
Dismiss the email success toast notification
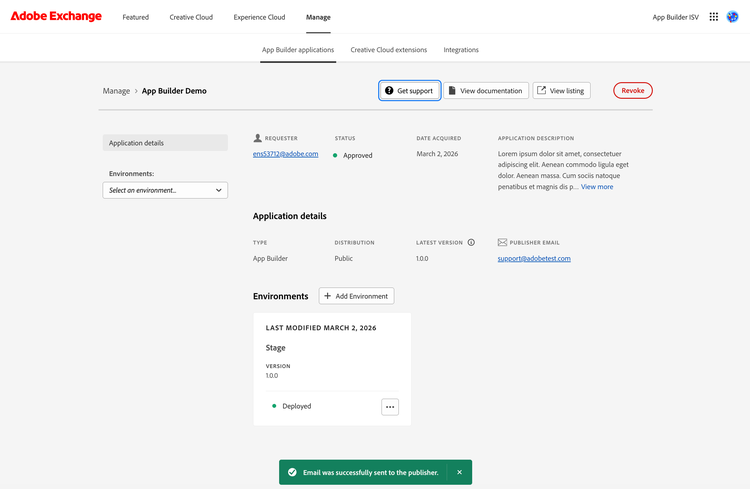(x=459, y=472)
